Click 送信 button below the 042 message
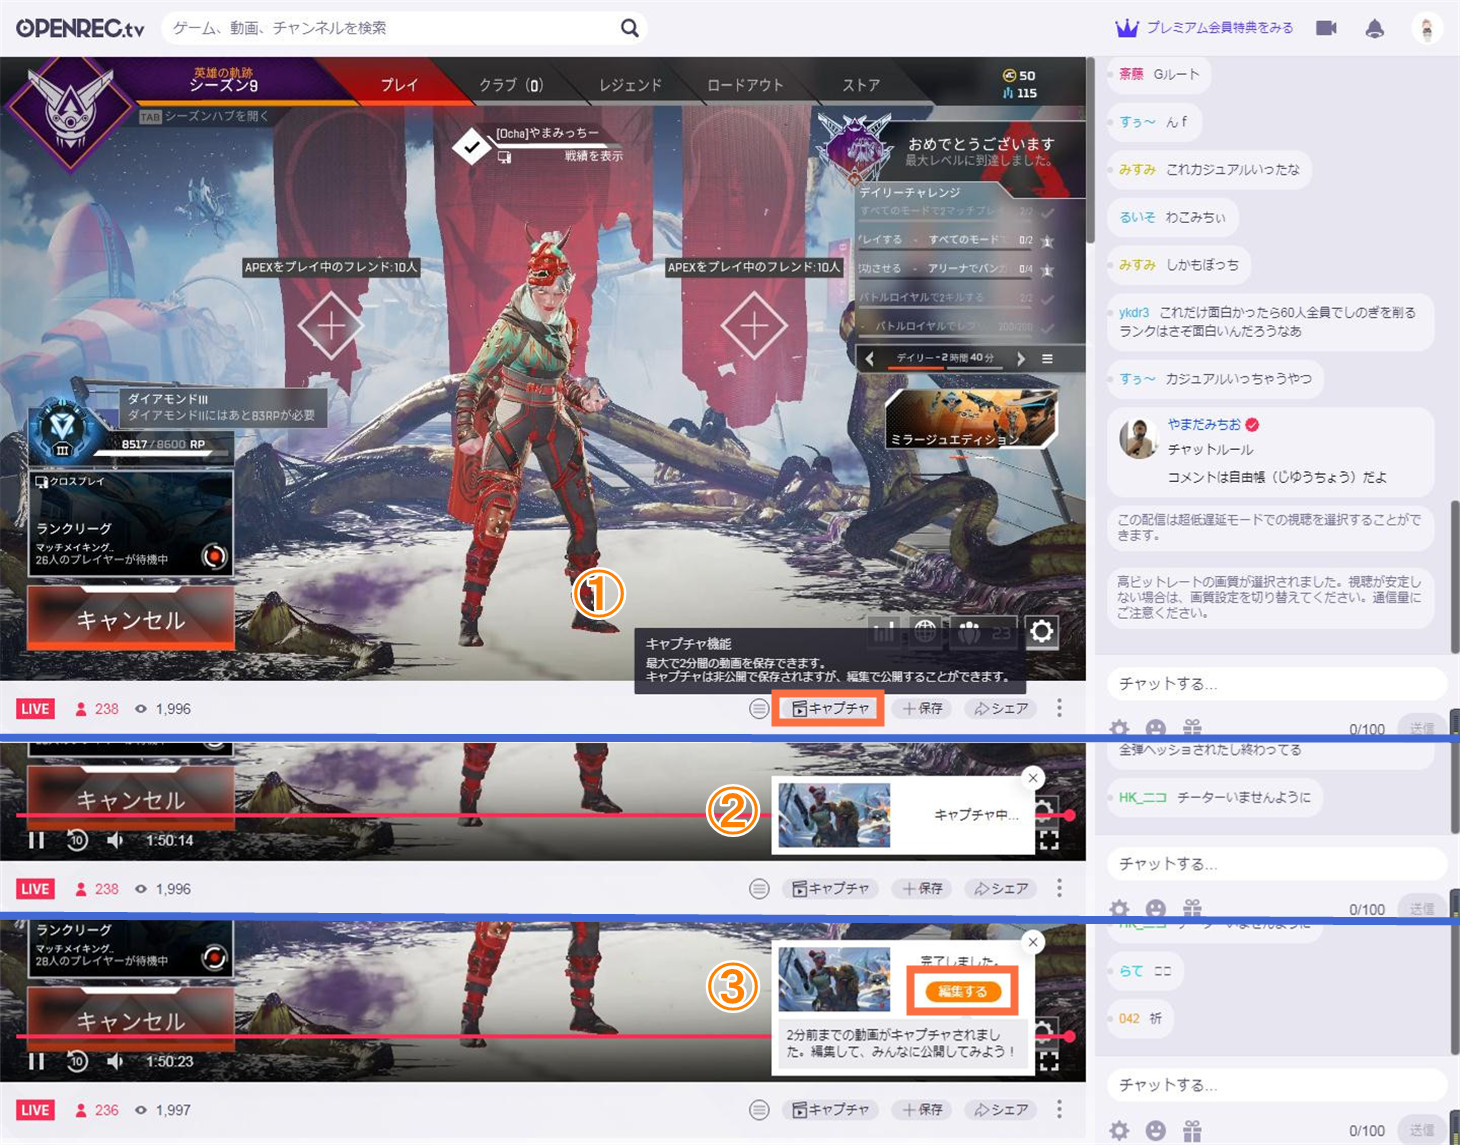1460x1145 pixels. (x=1421, y=1130)
